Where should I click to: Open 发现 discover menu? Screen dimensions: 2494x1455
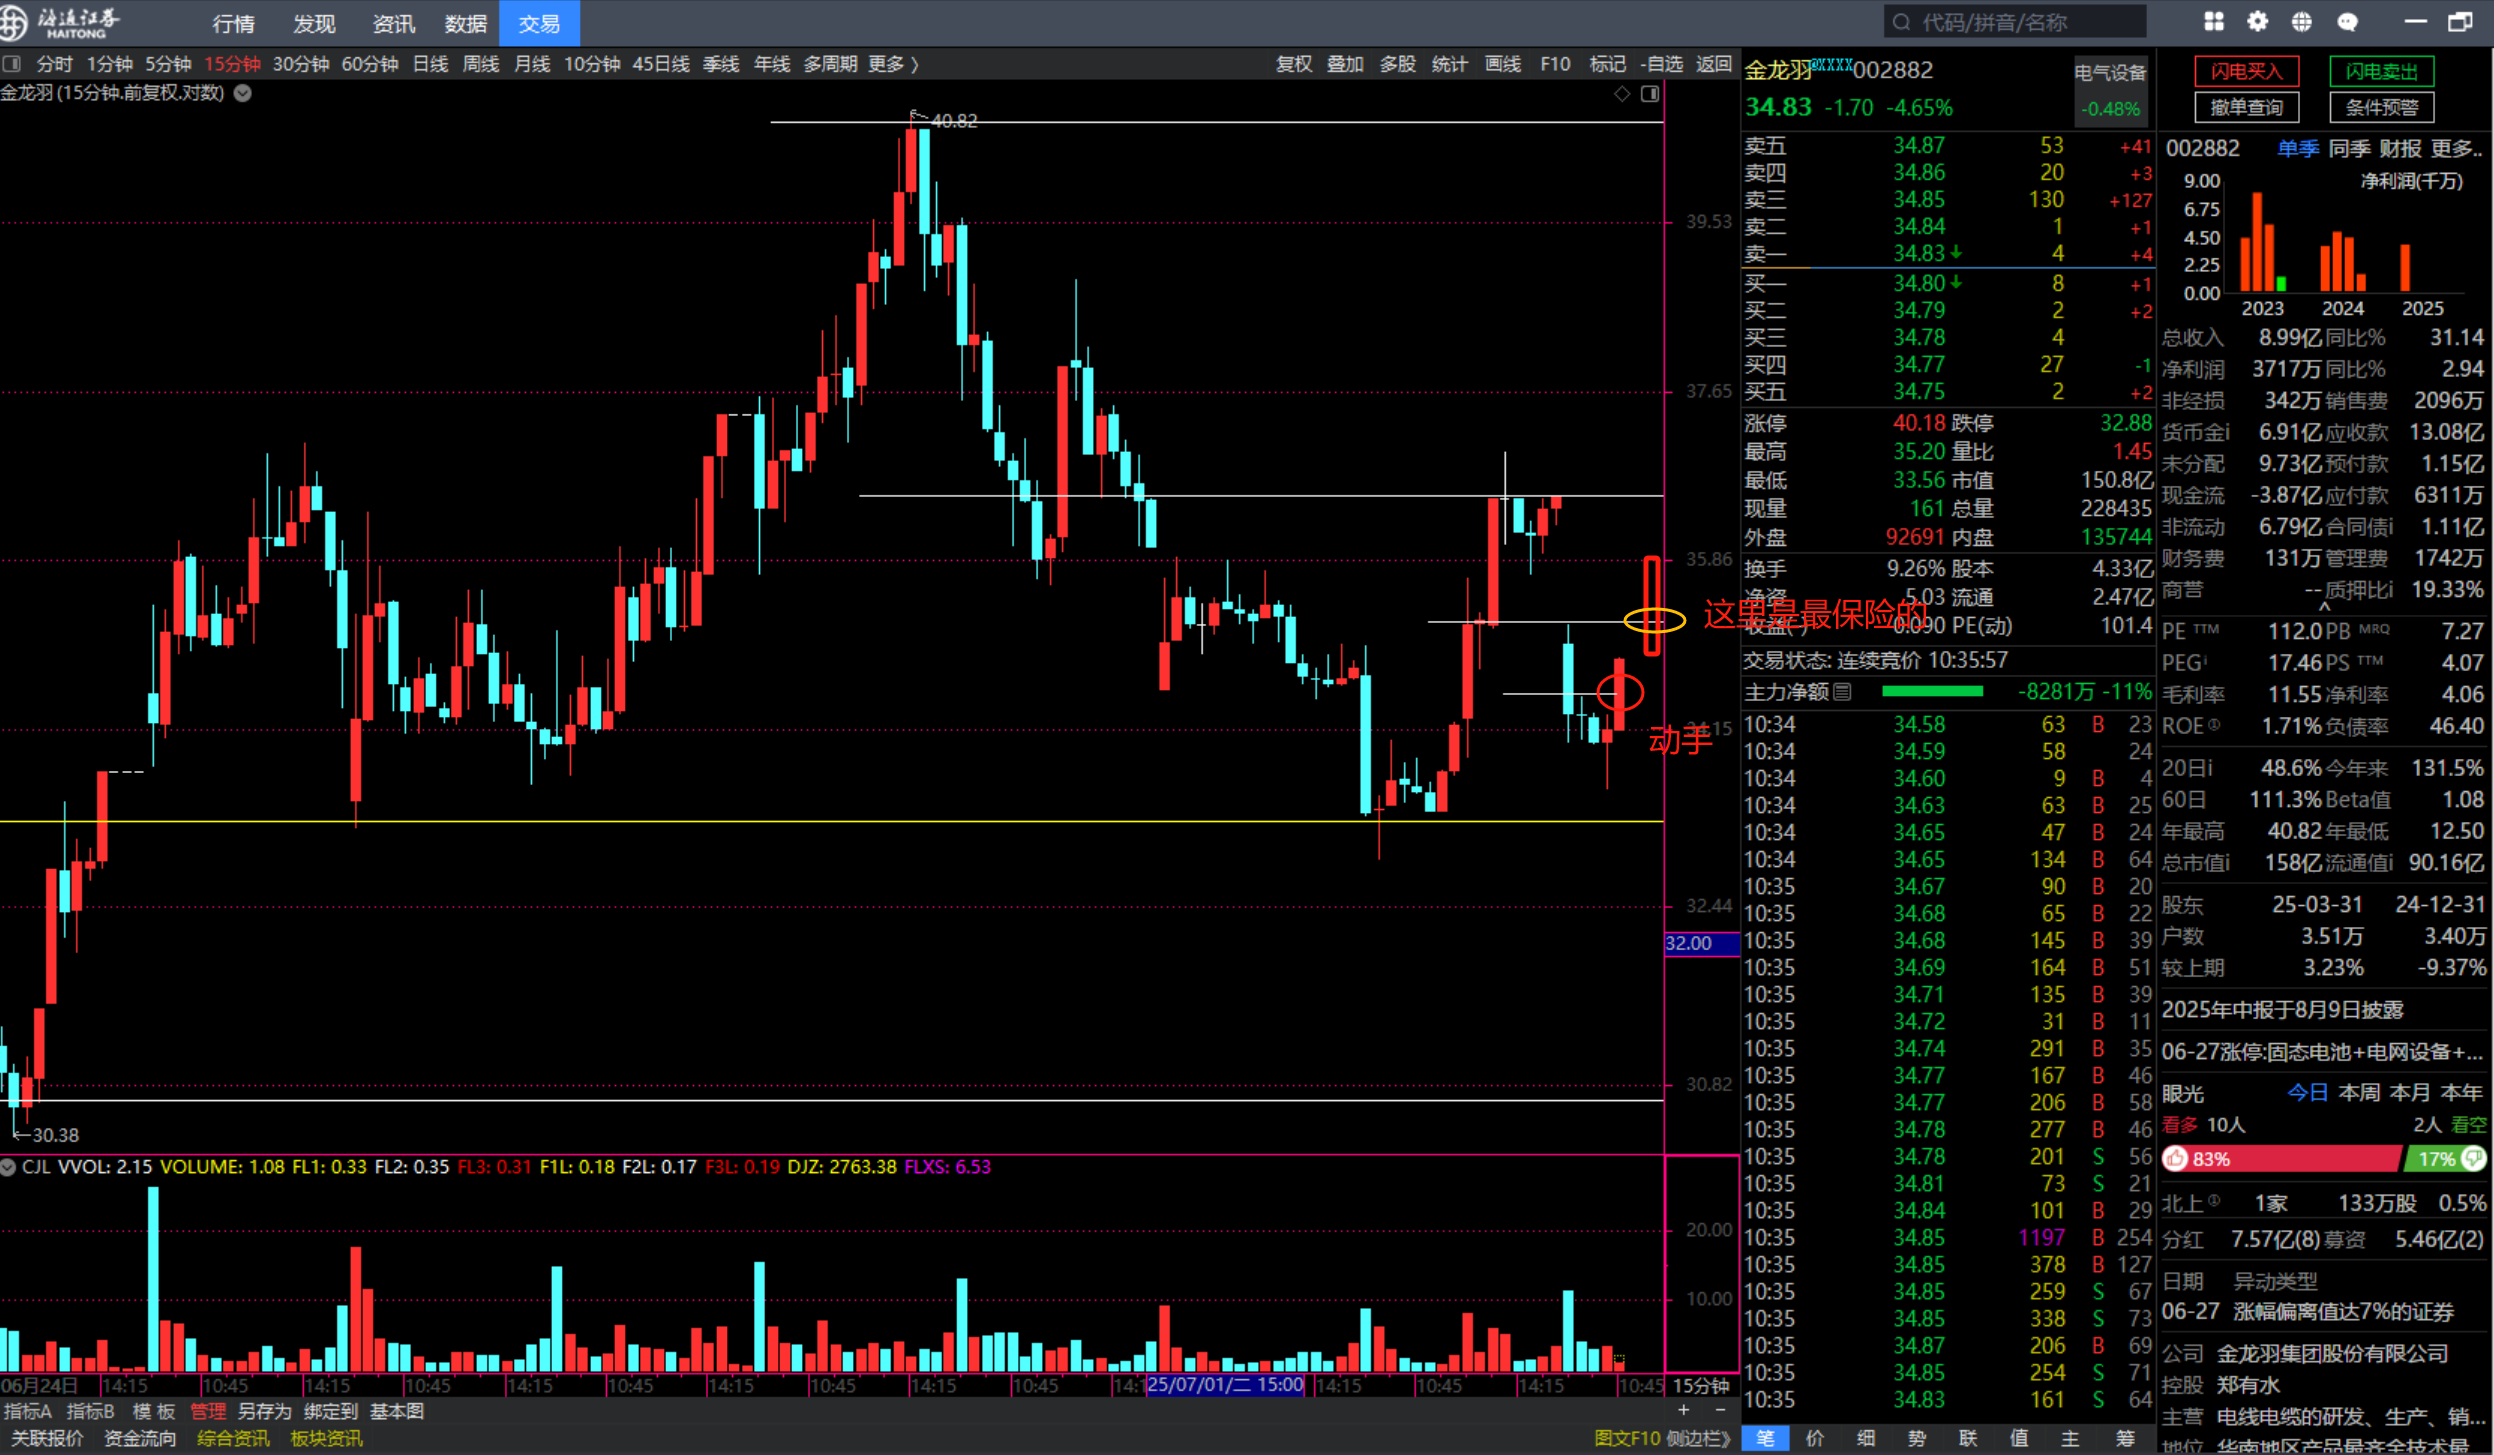click(x=314, y=23)
